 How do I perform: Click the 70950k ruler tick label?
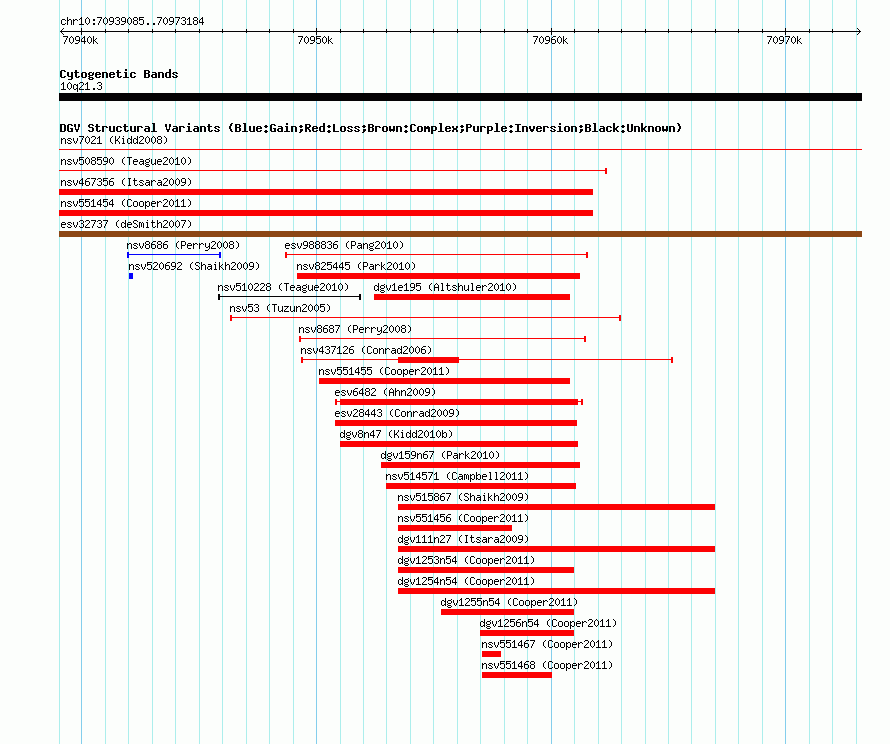[315, 40]
